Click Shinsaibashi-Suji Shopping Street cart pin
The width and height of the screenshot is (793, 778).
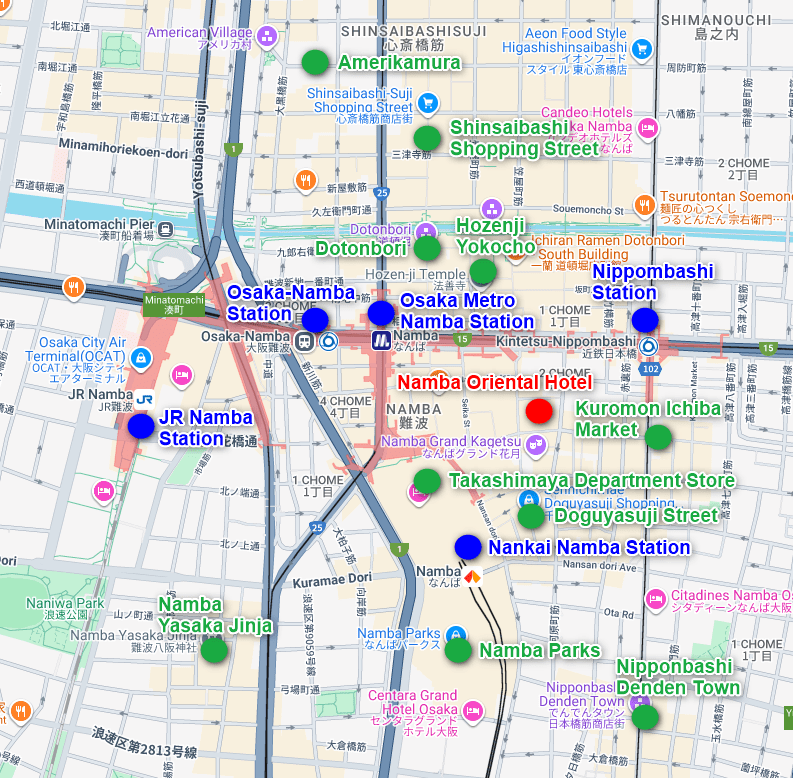428,103
